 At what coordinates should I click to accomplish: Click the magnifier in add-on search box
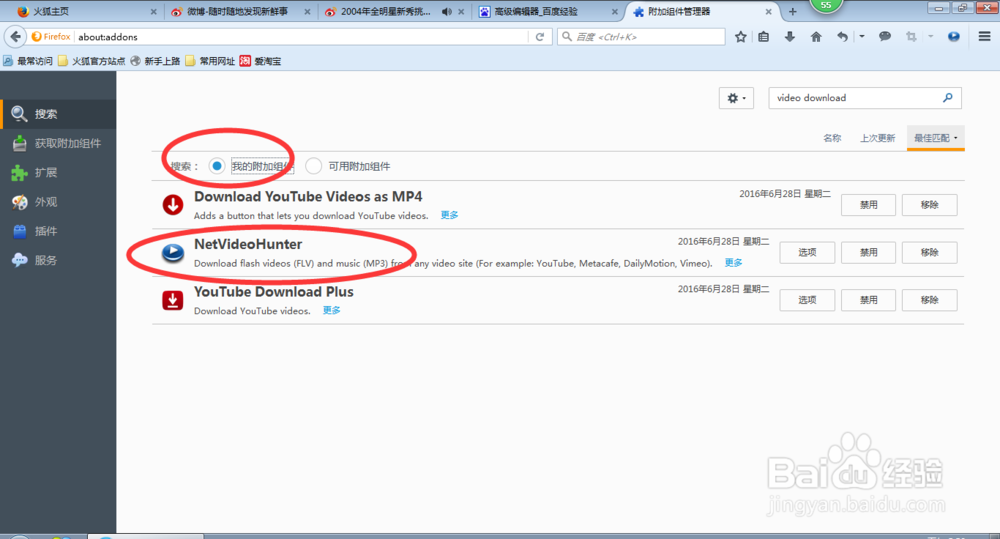948,98
